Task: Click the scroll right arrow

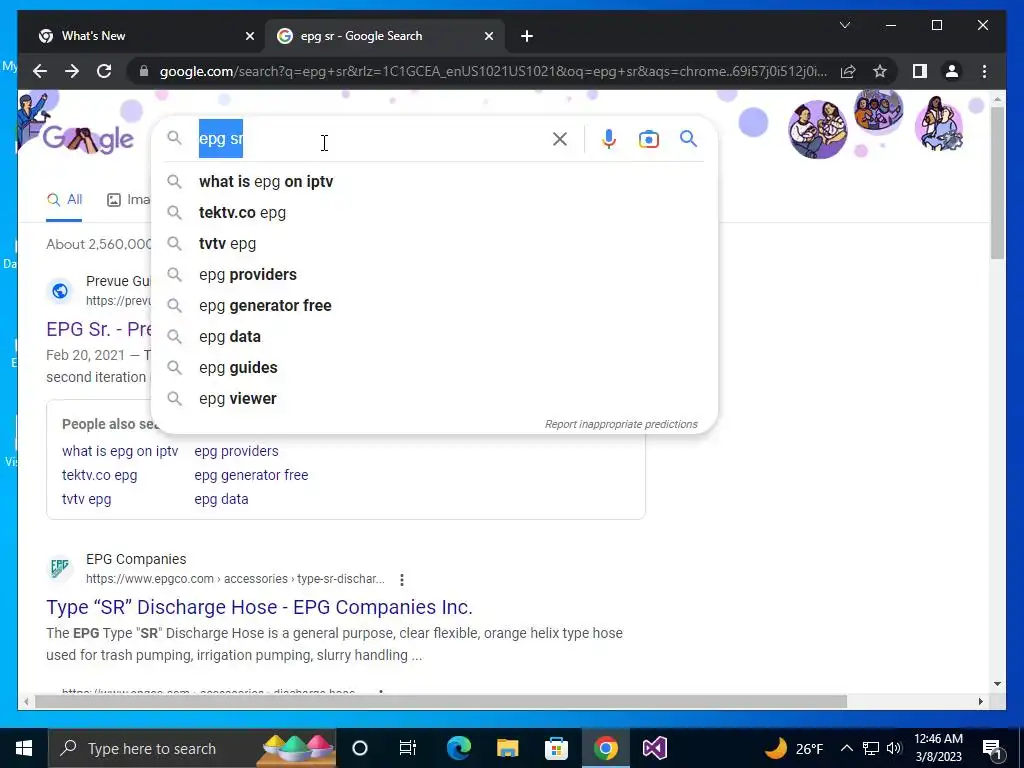Action: 980,701
